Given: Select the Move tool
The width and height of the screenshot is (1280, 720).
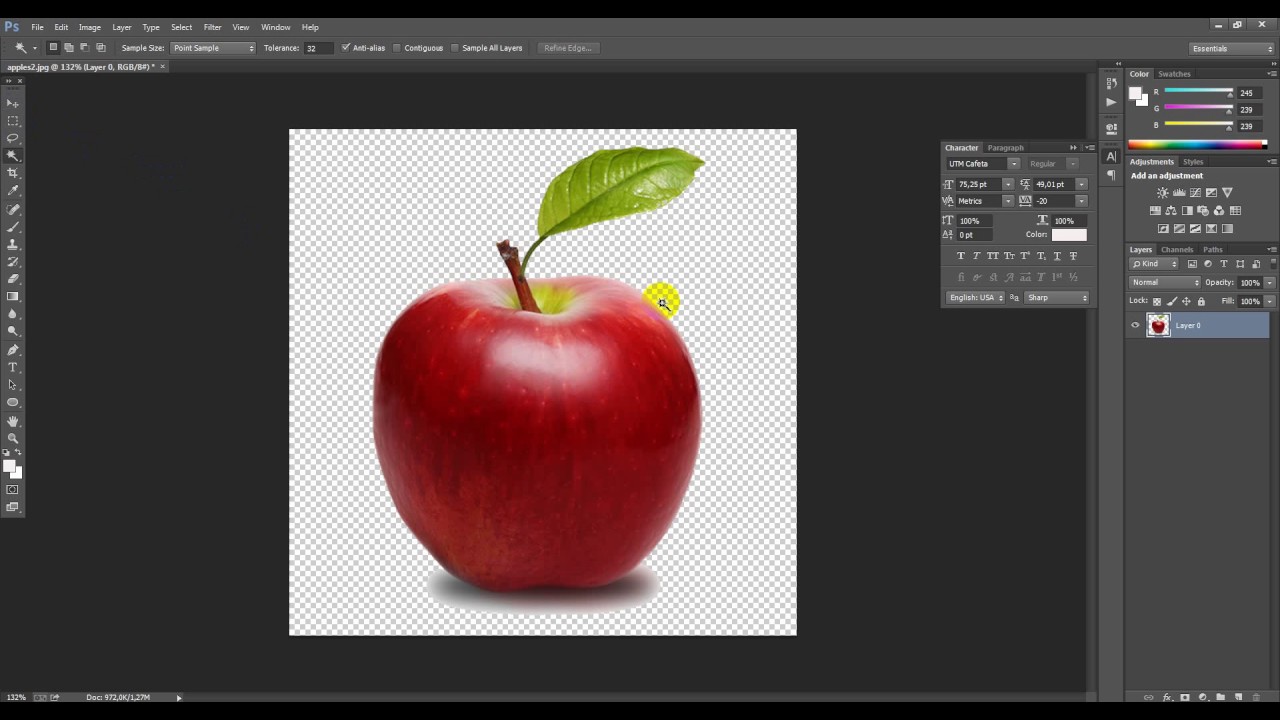Looking at the screenshot, I should (13, 103).
